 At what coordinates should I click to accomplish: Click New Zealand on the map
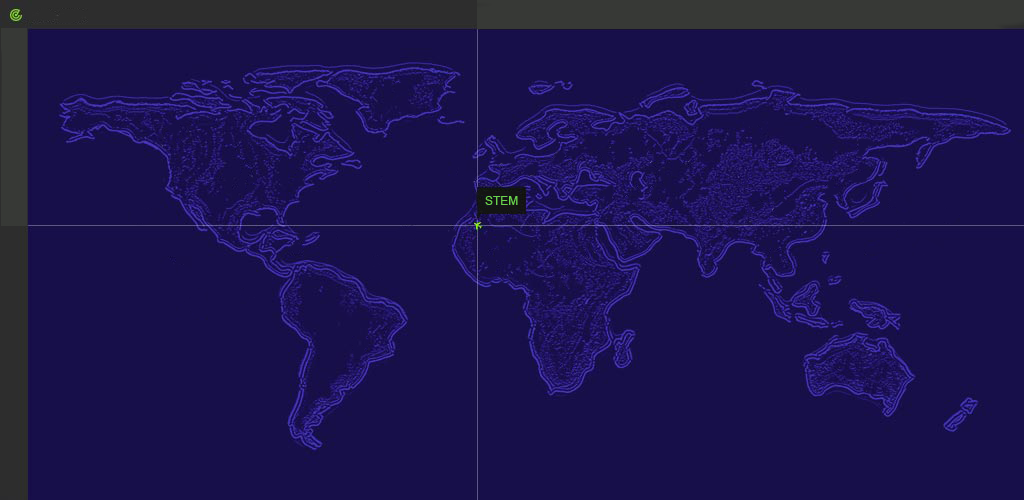click(x=962, y=413)
